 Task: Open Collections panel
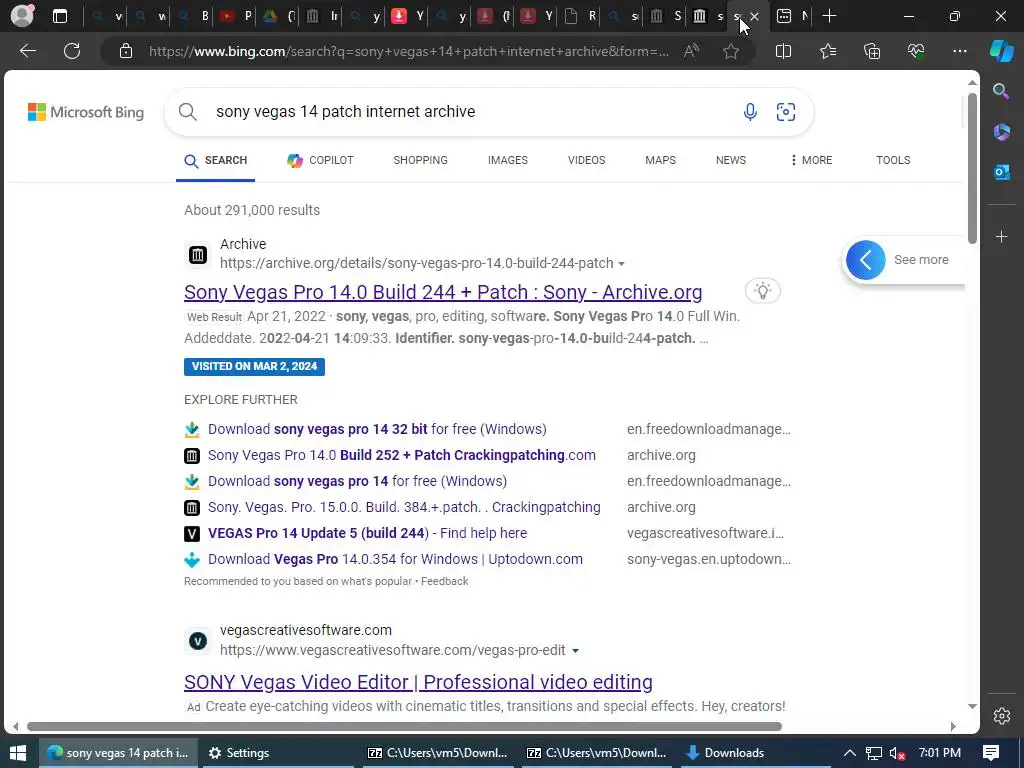tap(872, 51)
